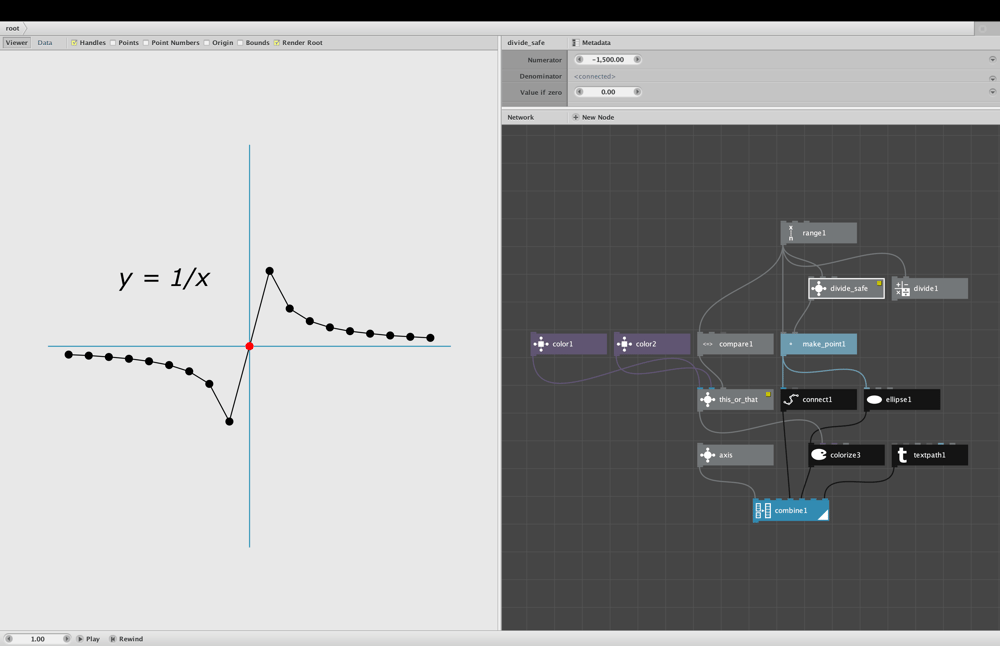1000x646 pixels.
Task: Switch to the Viewer tab
Action: pyautogui.click(x=17, y=43)
